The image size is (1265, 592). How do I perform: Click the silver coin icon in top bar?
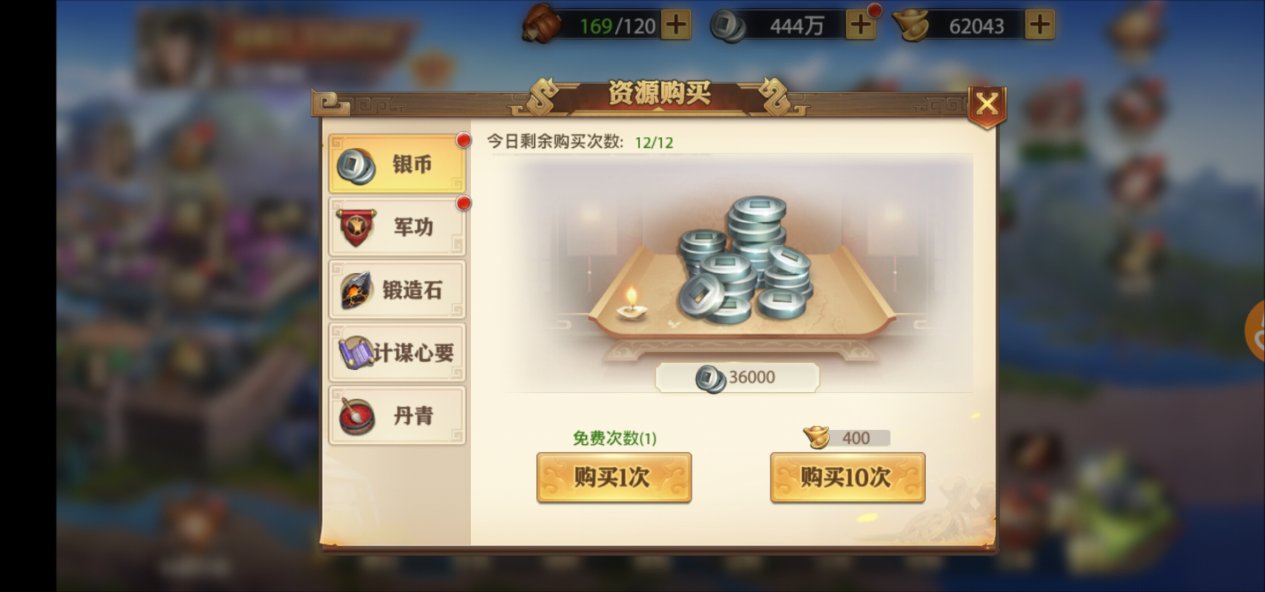click(x=727, y=26)
